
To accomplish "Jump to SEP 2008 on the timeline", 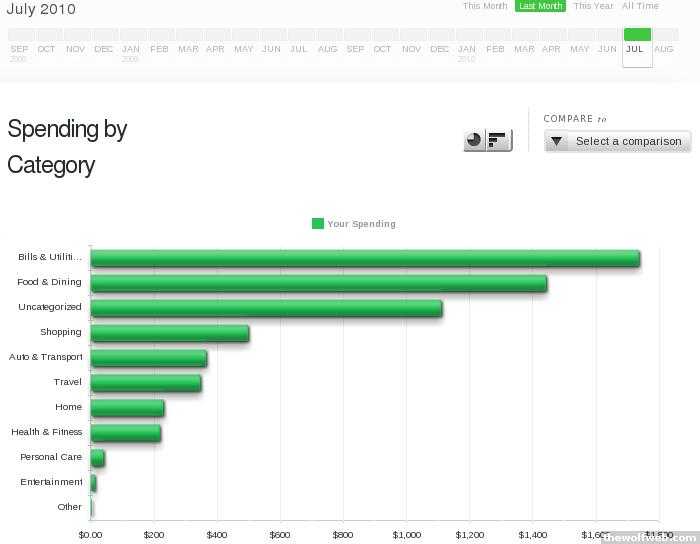I will tap(20, 47).
